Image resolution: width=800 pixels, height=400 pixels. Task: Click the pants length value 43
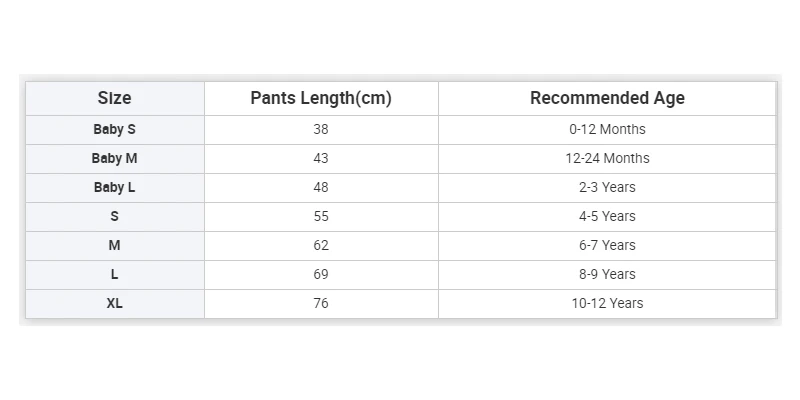[x=320, y=158]
